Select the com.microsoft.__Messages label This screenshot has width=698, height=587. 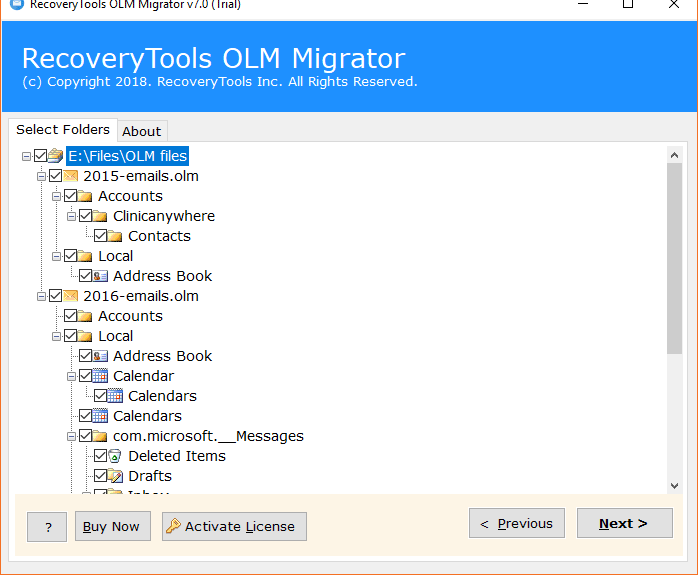pyautogui.click(x=208, y=436)
